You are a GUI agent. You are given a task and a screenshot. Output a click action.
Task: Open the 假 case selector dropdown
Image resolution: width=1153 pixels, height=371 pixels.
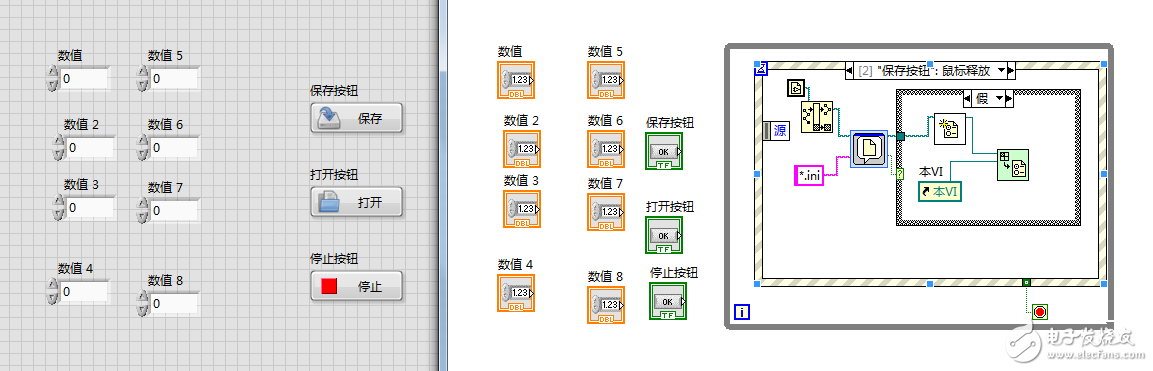[x=999, y=98]
